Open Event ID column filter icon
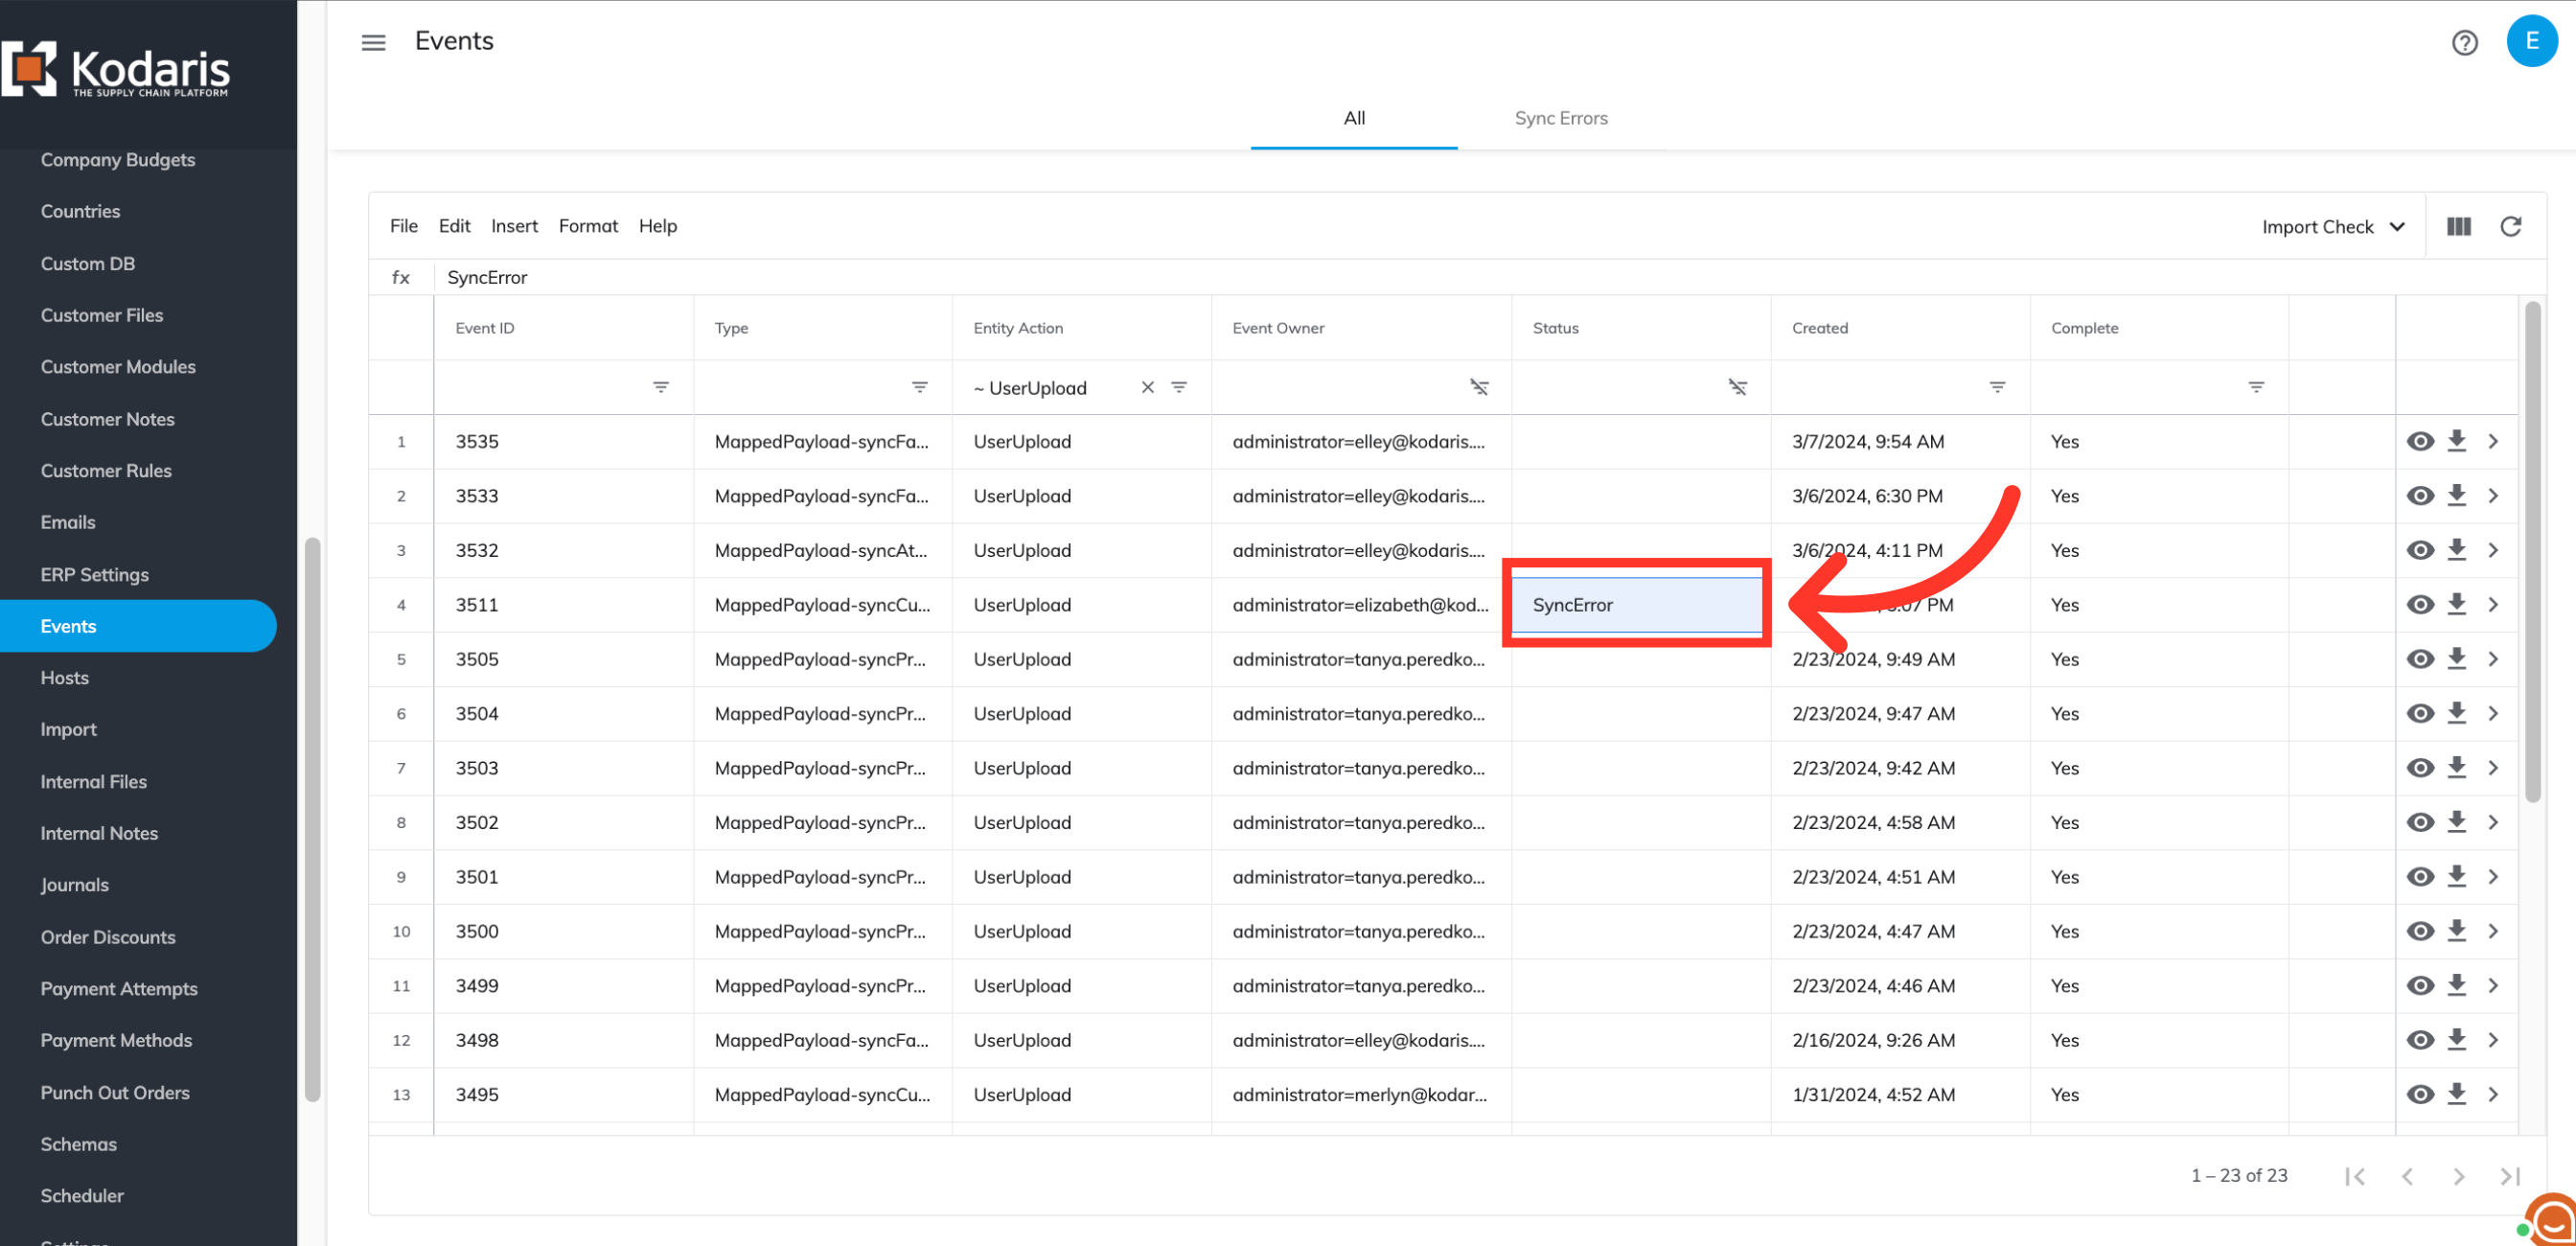The width and height of the screenshot is (2576, 1246). [x=661, y=388]
